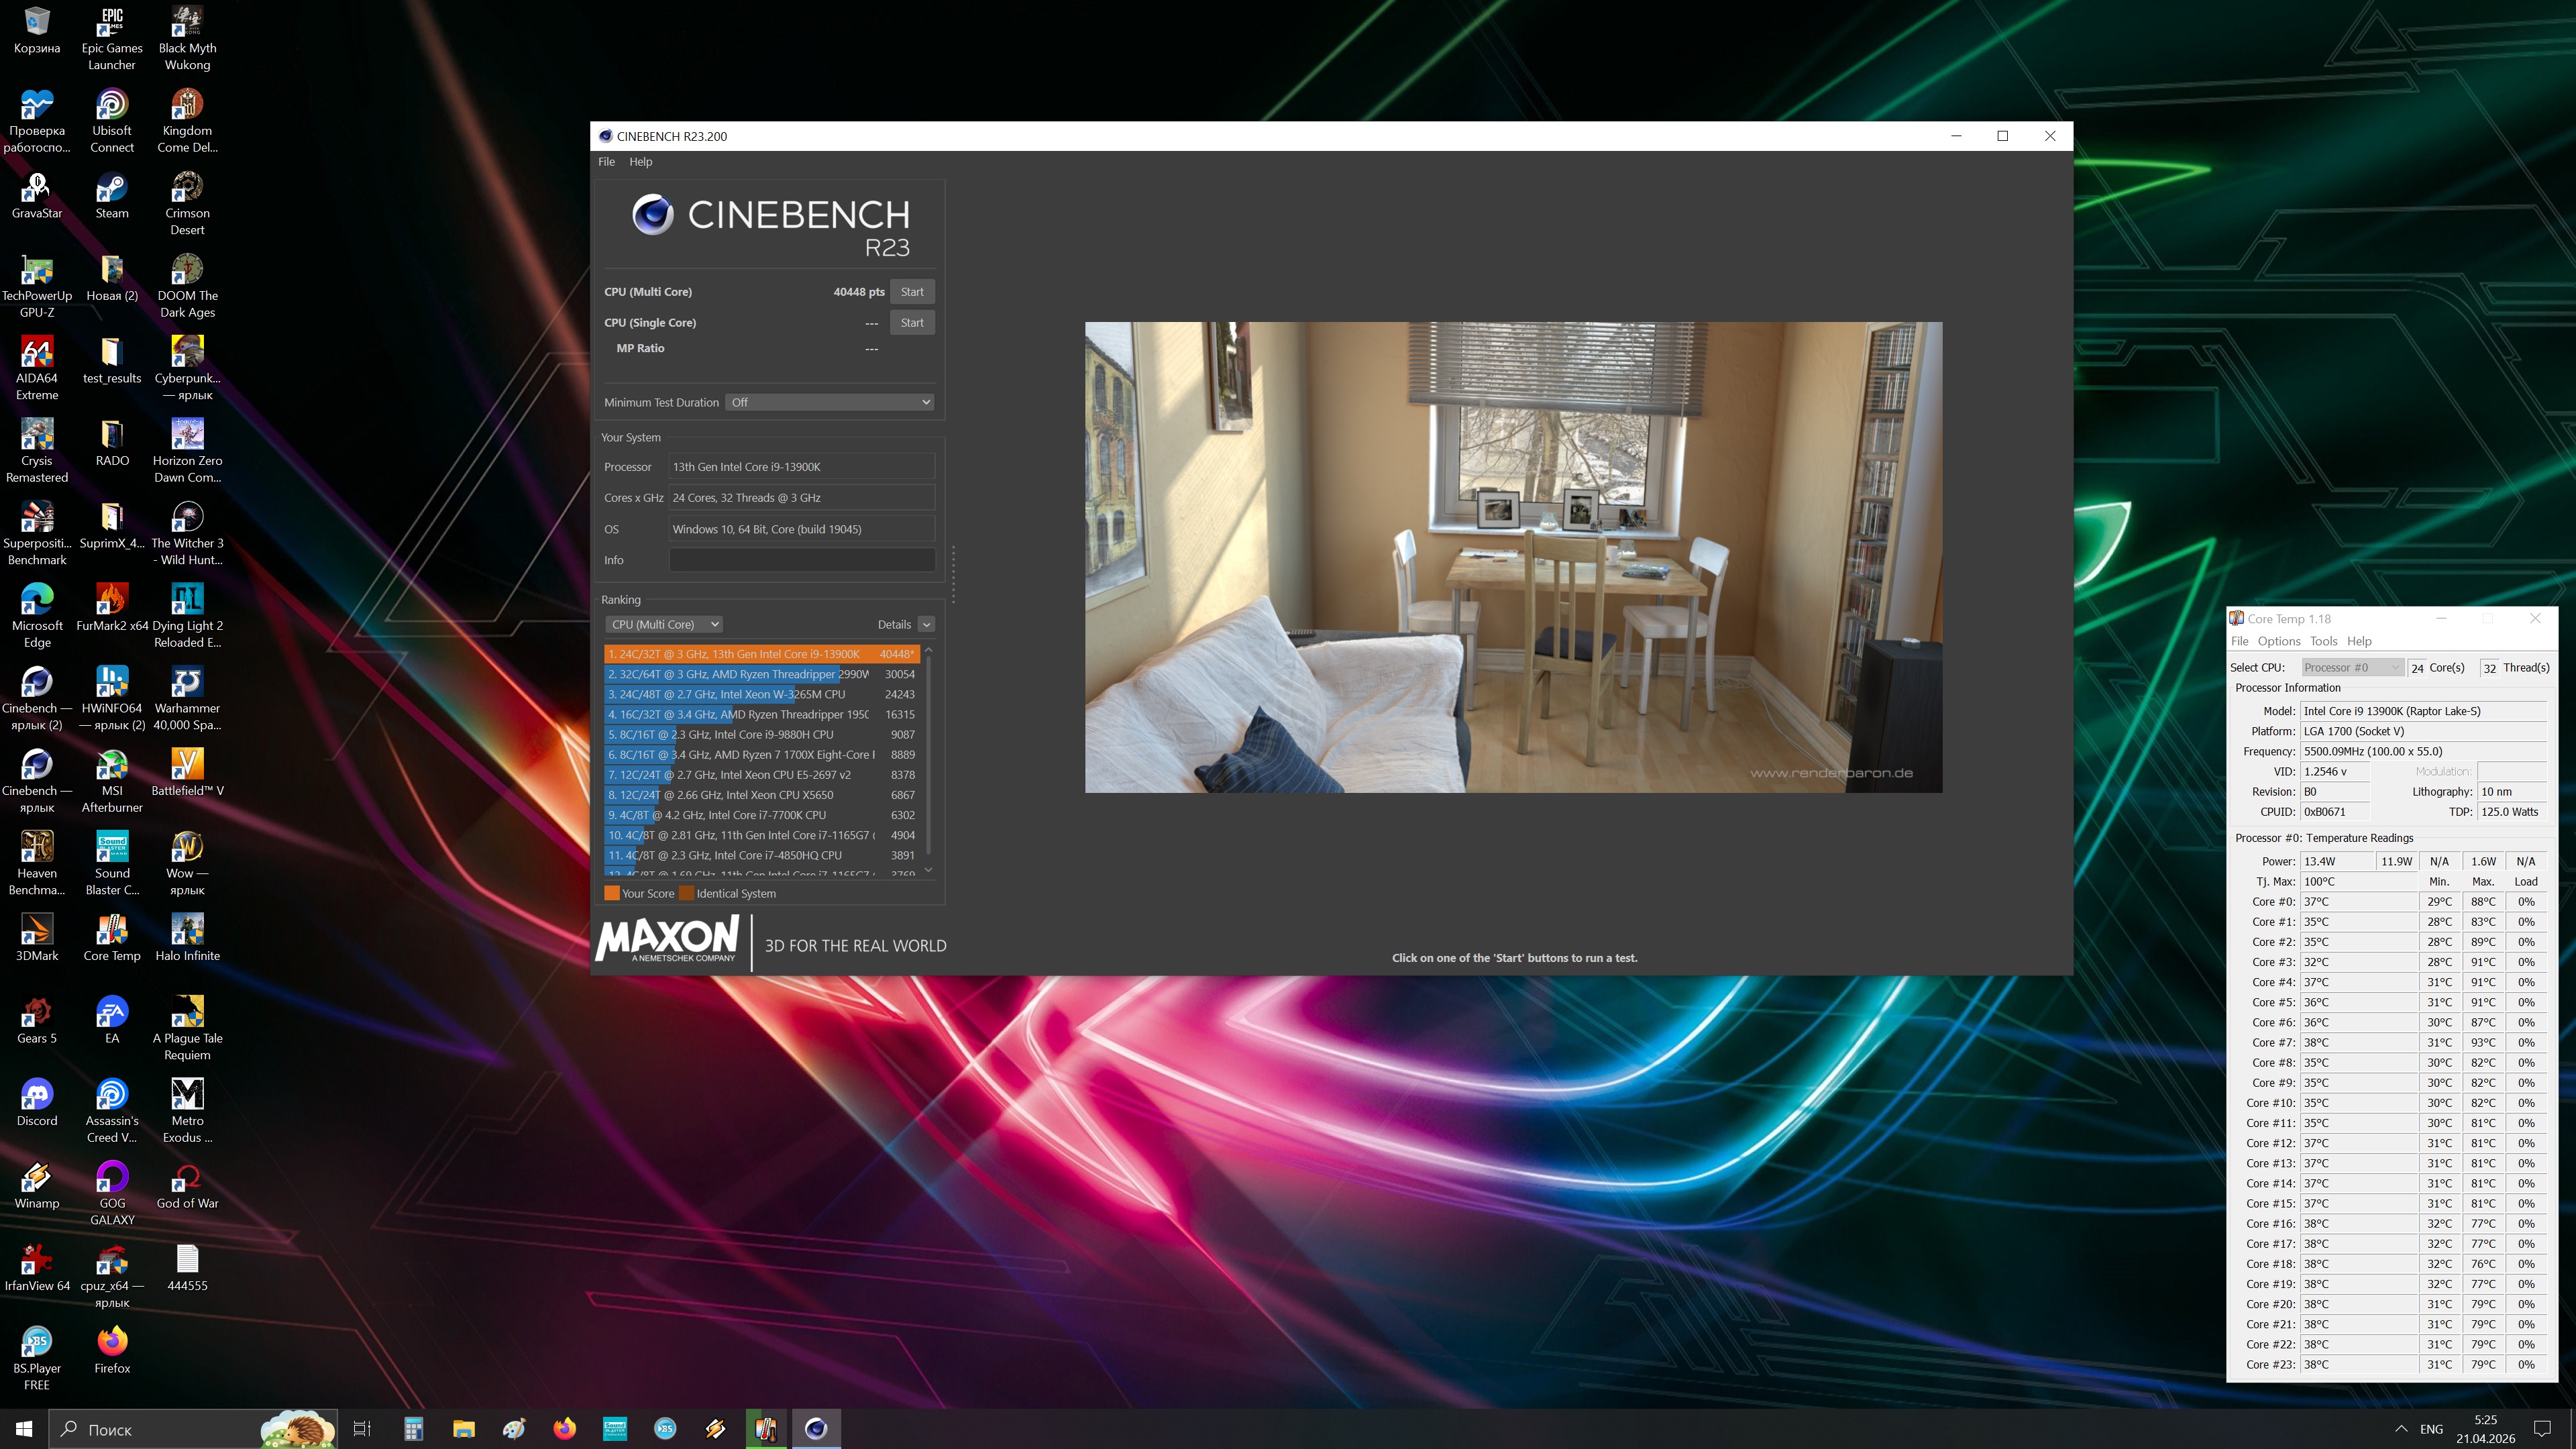Expand the Details dropdown arrow in Ranking

pos(926,624)
